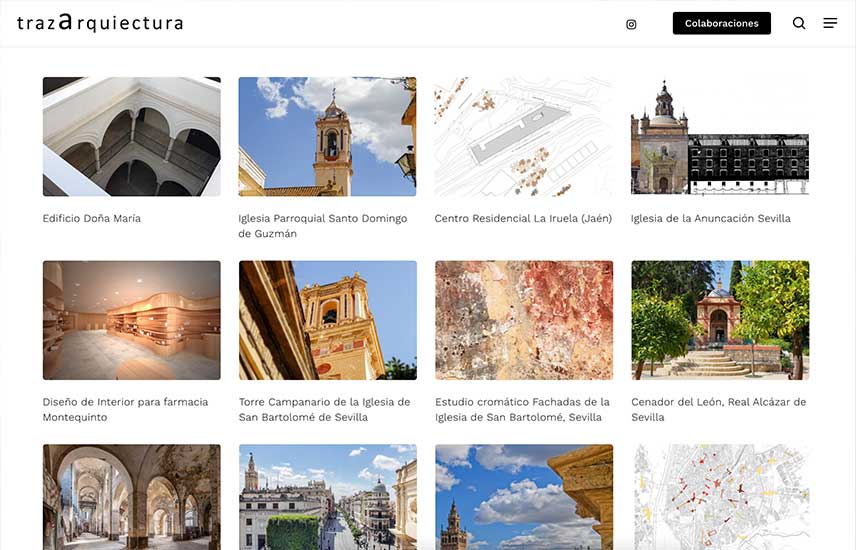Open Centro Residencial La Iruela site plan image
This screenshot has height=550, width=856.
[x=523, y=137]
